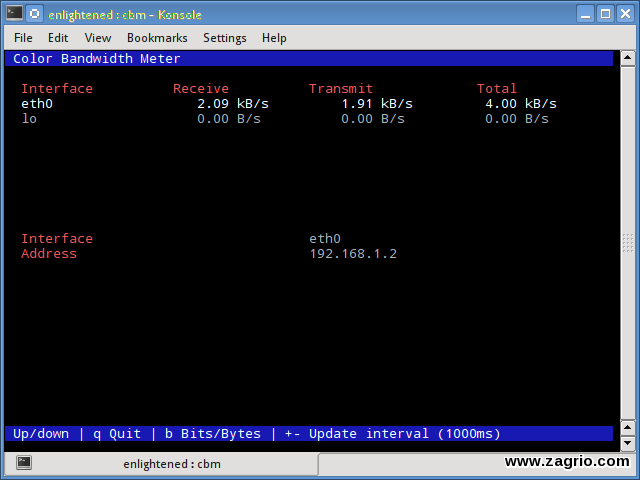The height and width of the screenshot is (480, 640).
Task: Click the scroll up arrow near bottom
Action: (x=627, y=428)
